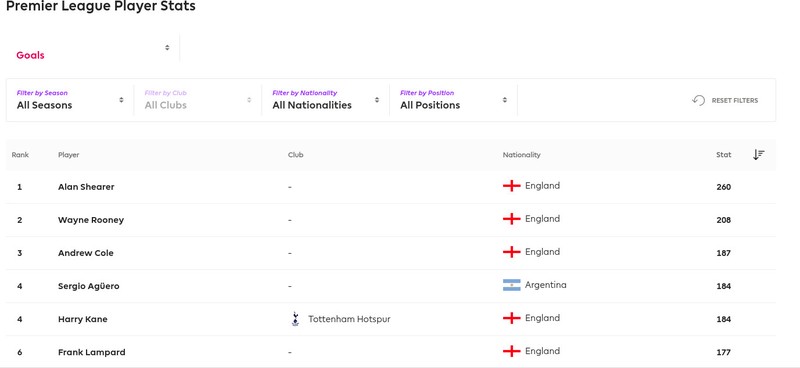Screen dimensions: 800x368
Task: Open the Filter by Nationality dropdown
Action: [x=326, y=100]
